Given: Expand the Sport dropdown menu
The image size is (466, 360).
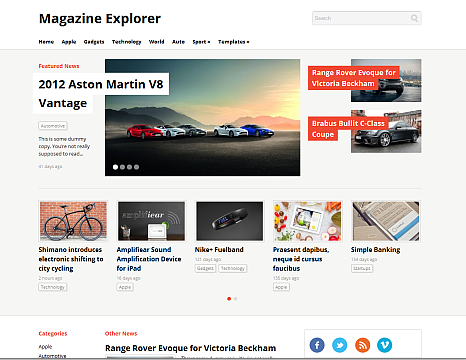Looking at the screenshot, I should point(201,42).
